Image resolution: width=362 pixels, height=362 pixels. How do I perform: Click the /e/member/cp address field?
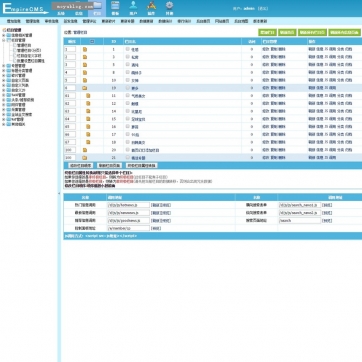(128, 228)
